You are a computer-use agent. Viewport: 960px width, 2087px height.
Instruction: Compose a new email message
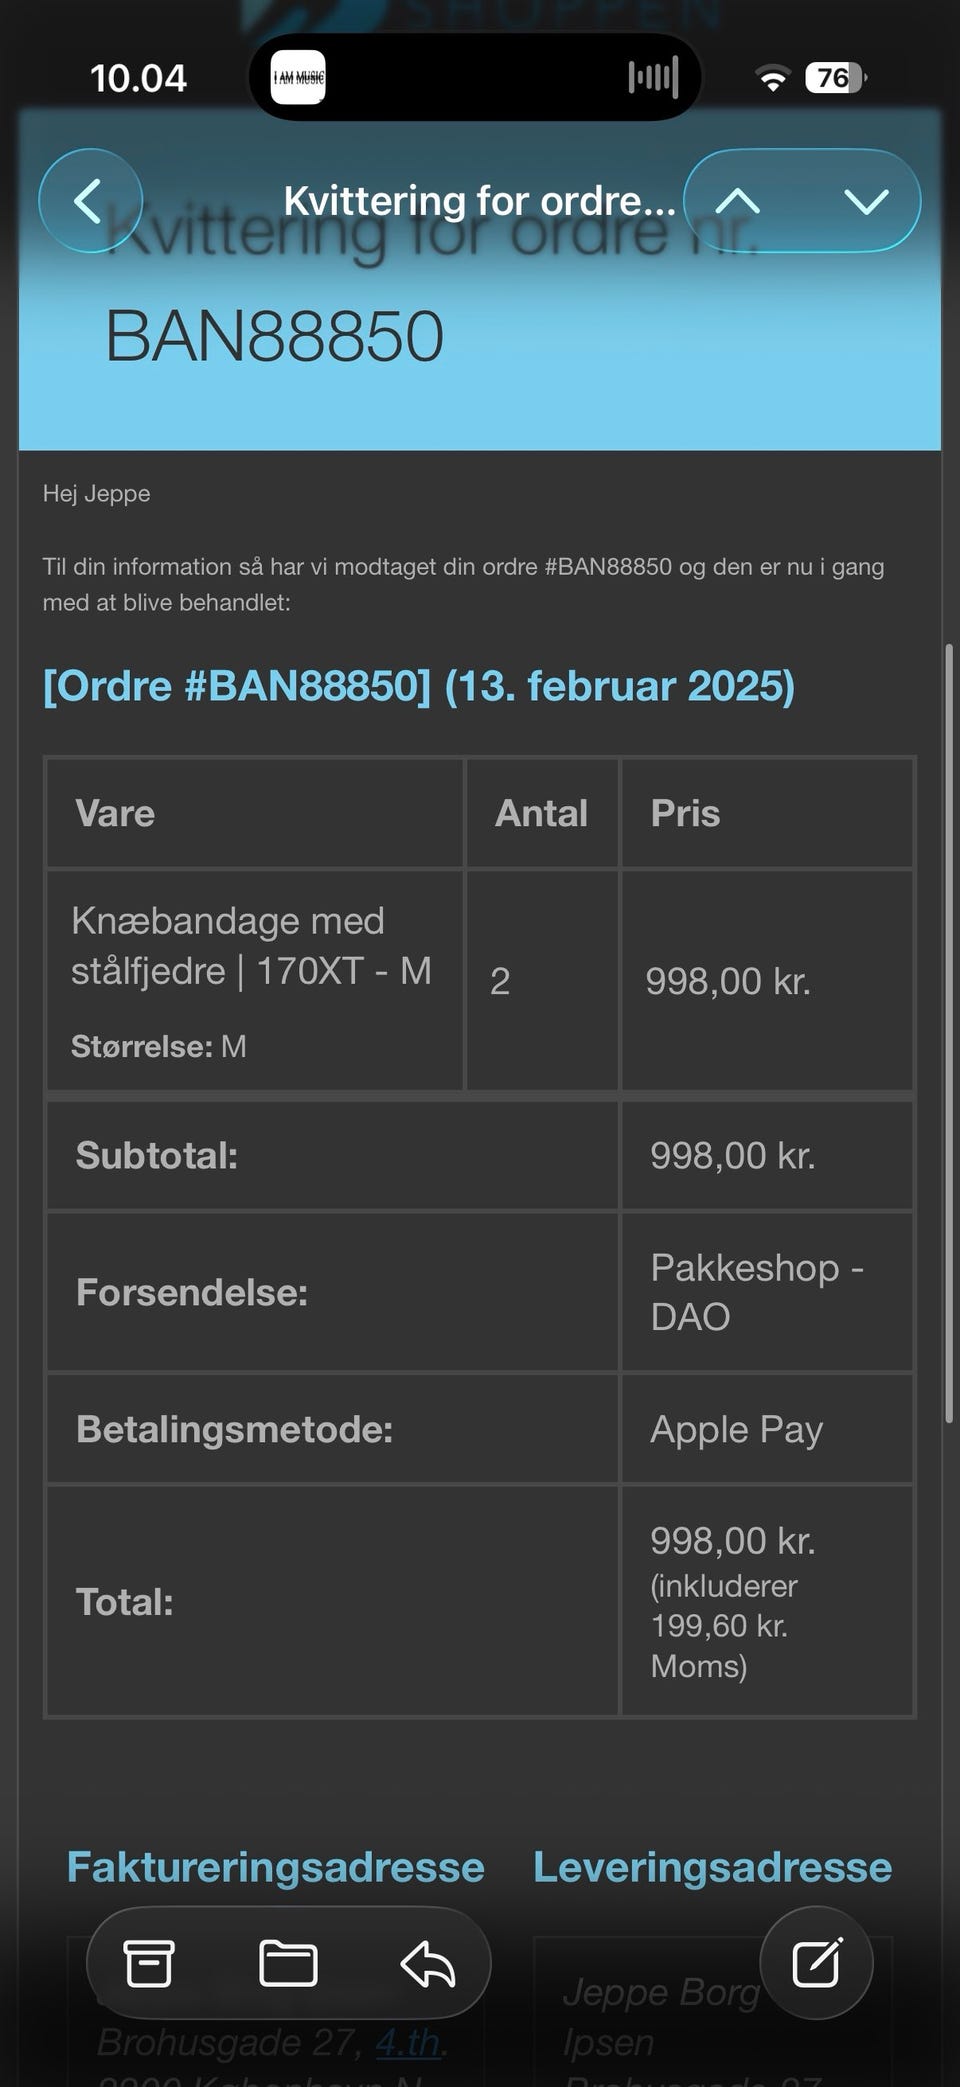[x=816, y=1963]
